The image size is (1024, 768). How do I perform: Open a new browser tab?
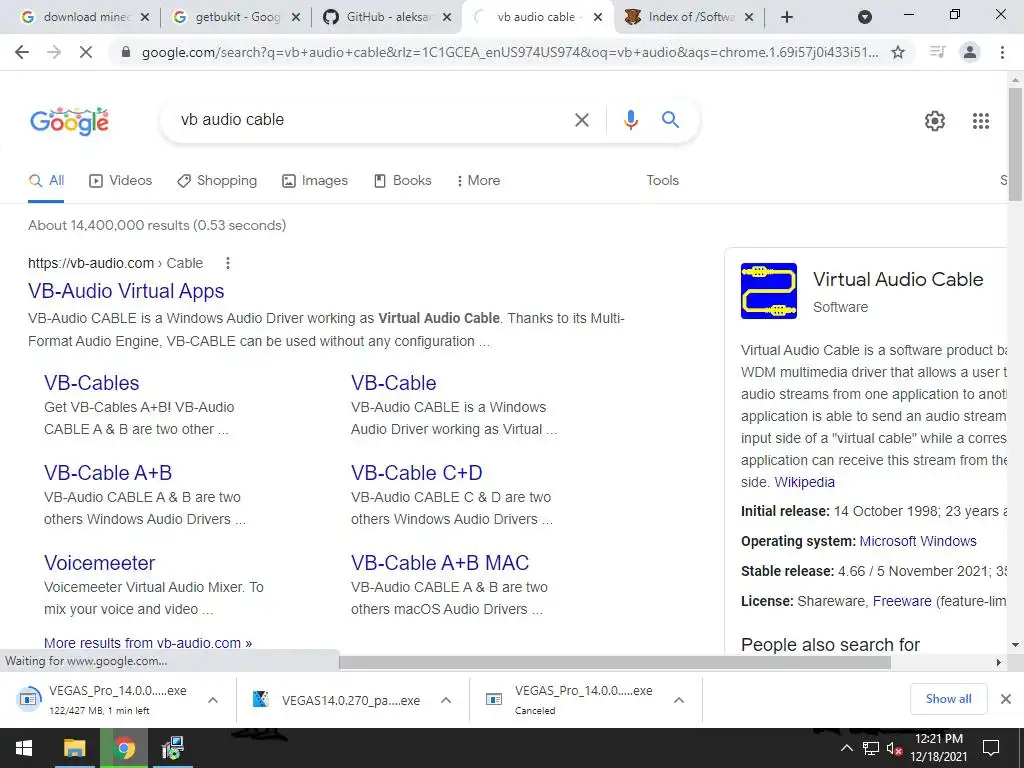786,18
